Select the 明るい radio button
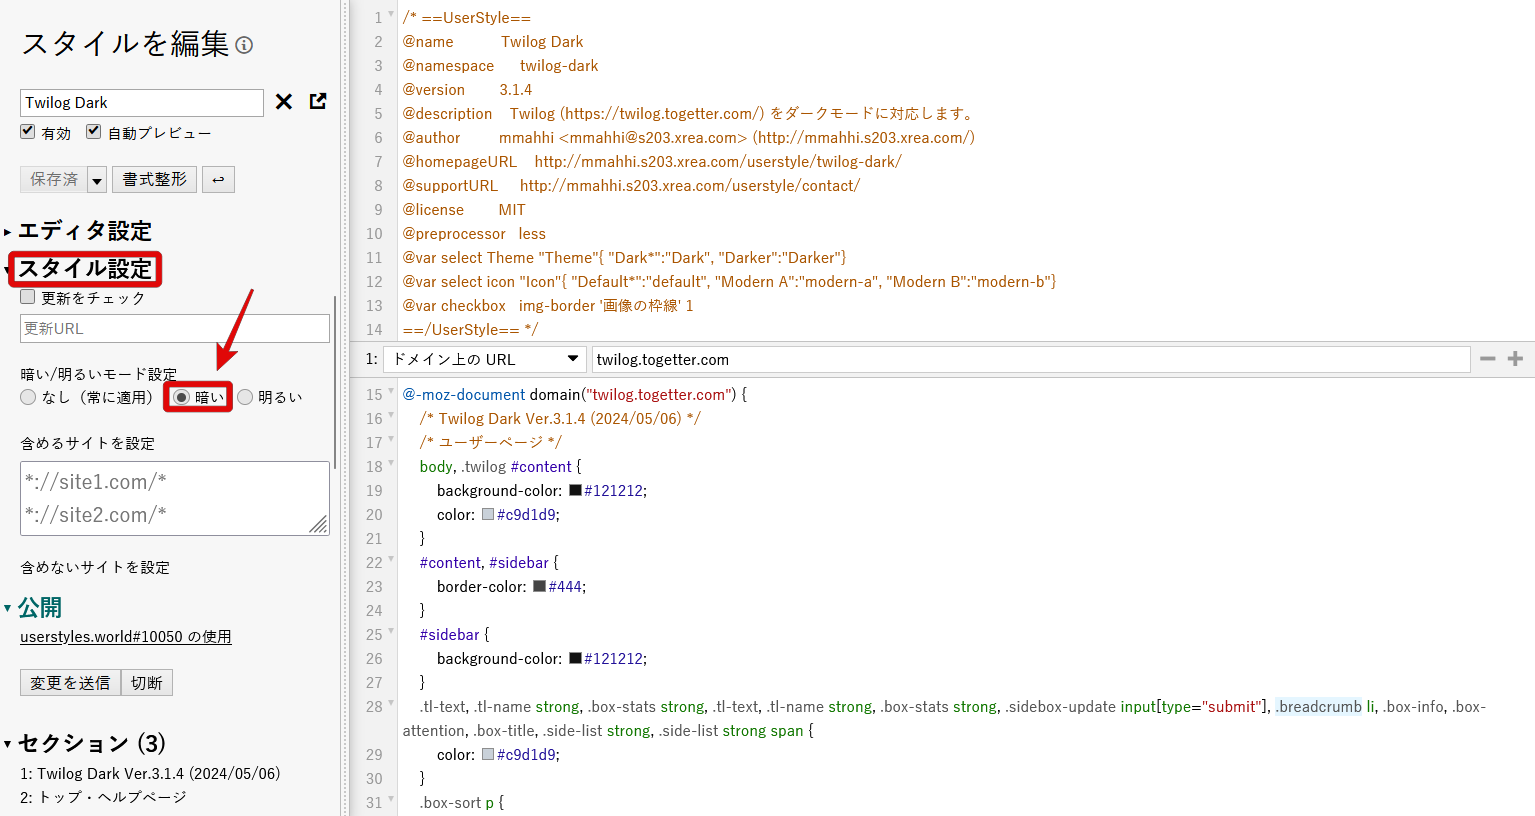The image size is (1535, 816). tap(245, 397)
